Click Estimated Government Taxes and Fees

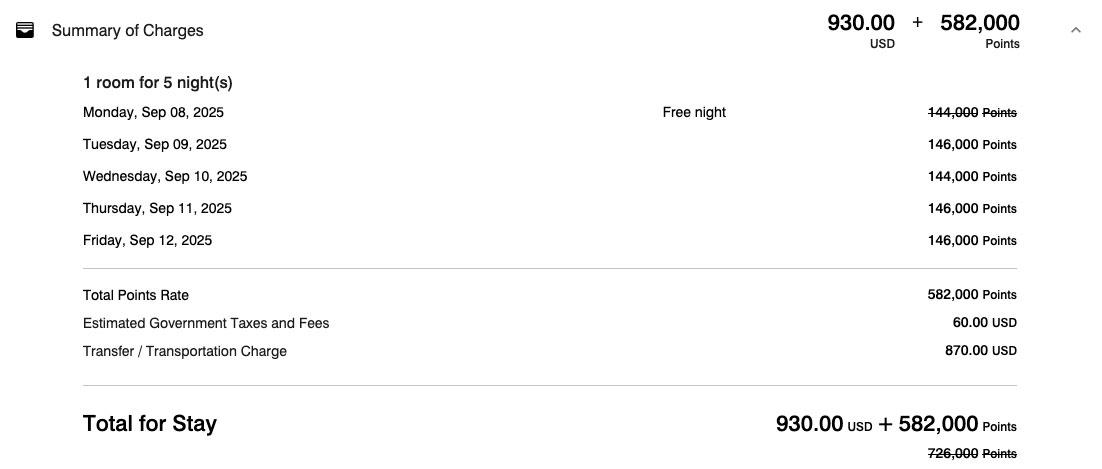(x=206, y=323)
